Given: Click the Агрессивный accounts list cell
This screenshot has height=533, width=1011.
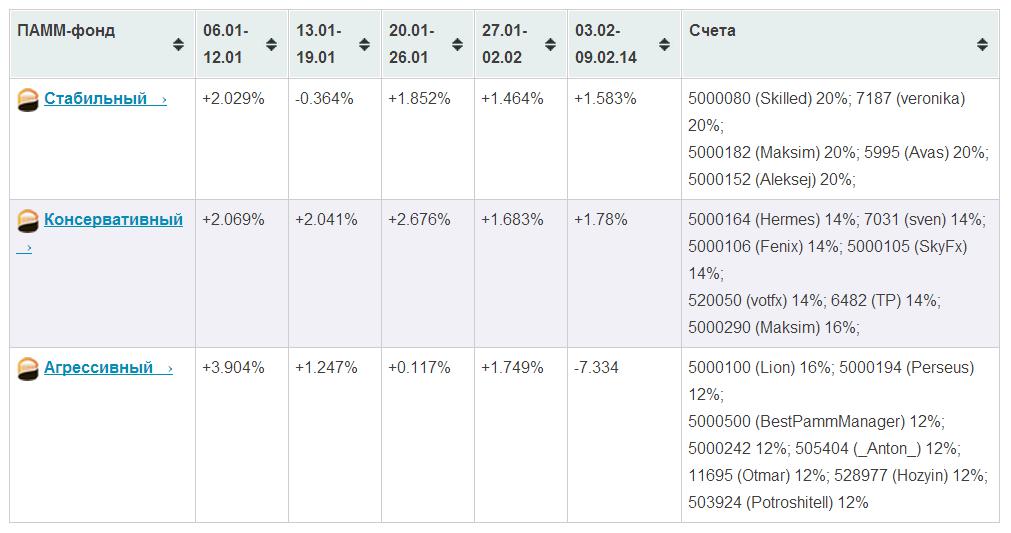Looking at the screenshot, I should pos(840,435).
